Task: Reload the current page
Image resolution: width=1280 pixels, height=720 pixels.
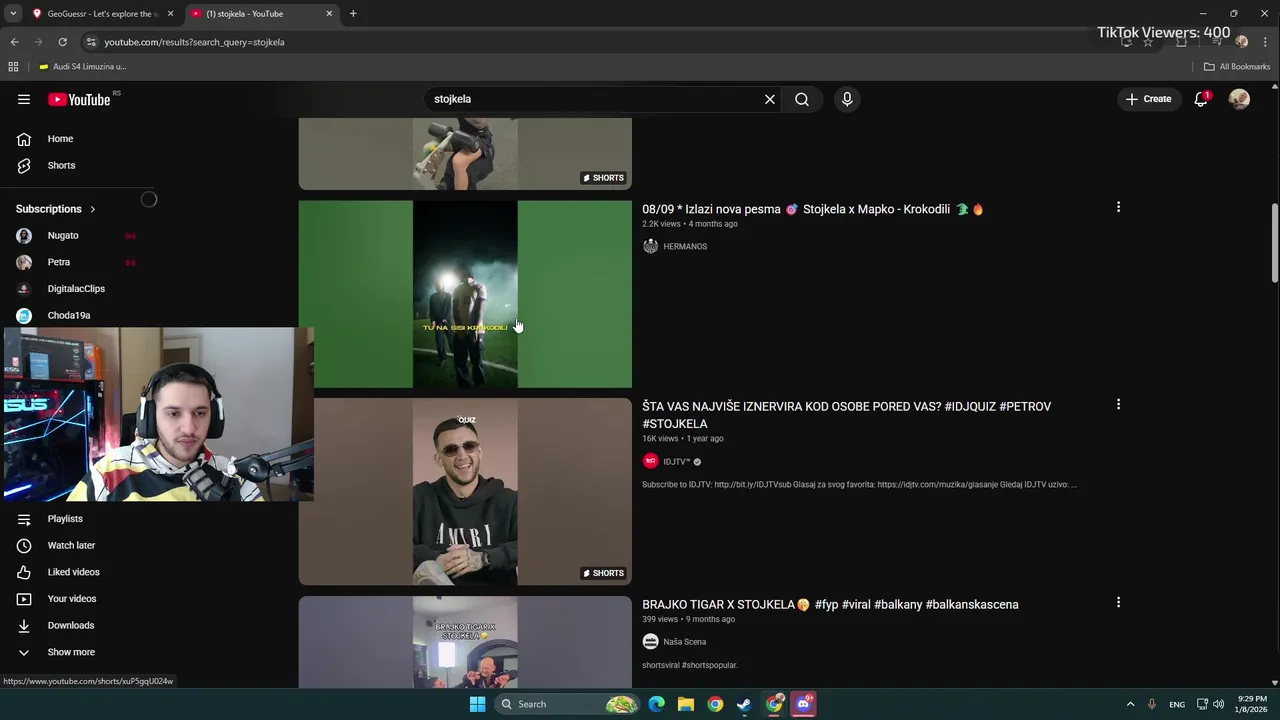Action: pyautogui.click(x=62, y=42)
